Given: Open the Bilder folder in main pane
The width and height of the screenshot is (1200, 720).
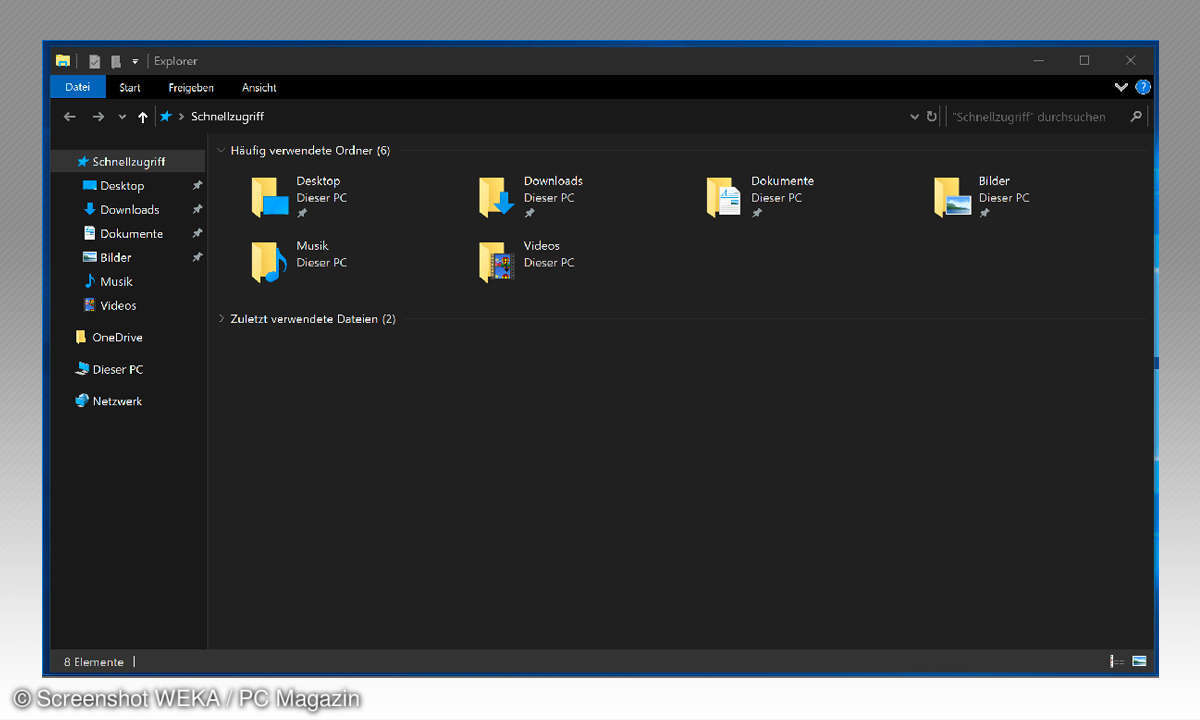Looking at the screenshot, I should (x=952, y=197).
